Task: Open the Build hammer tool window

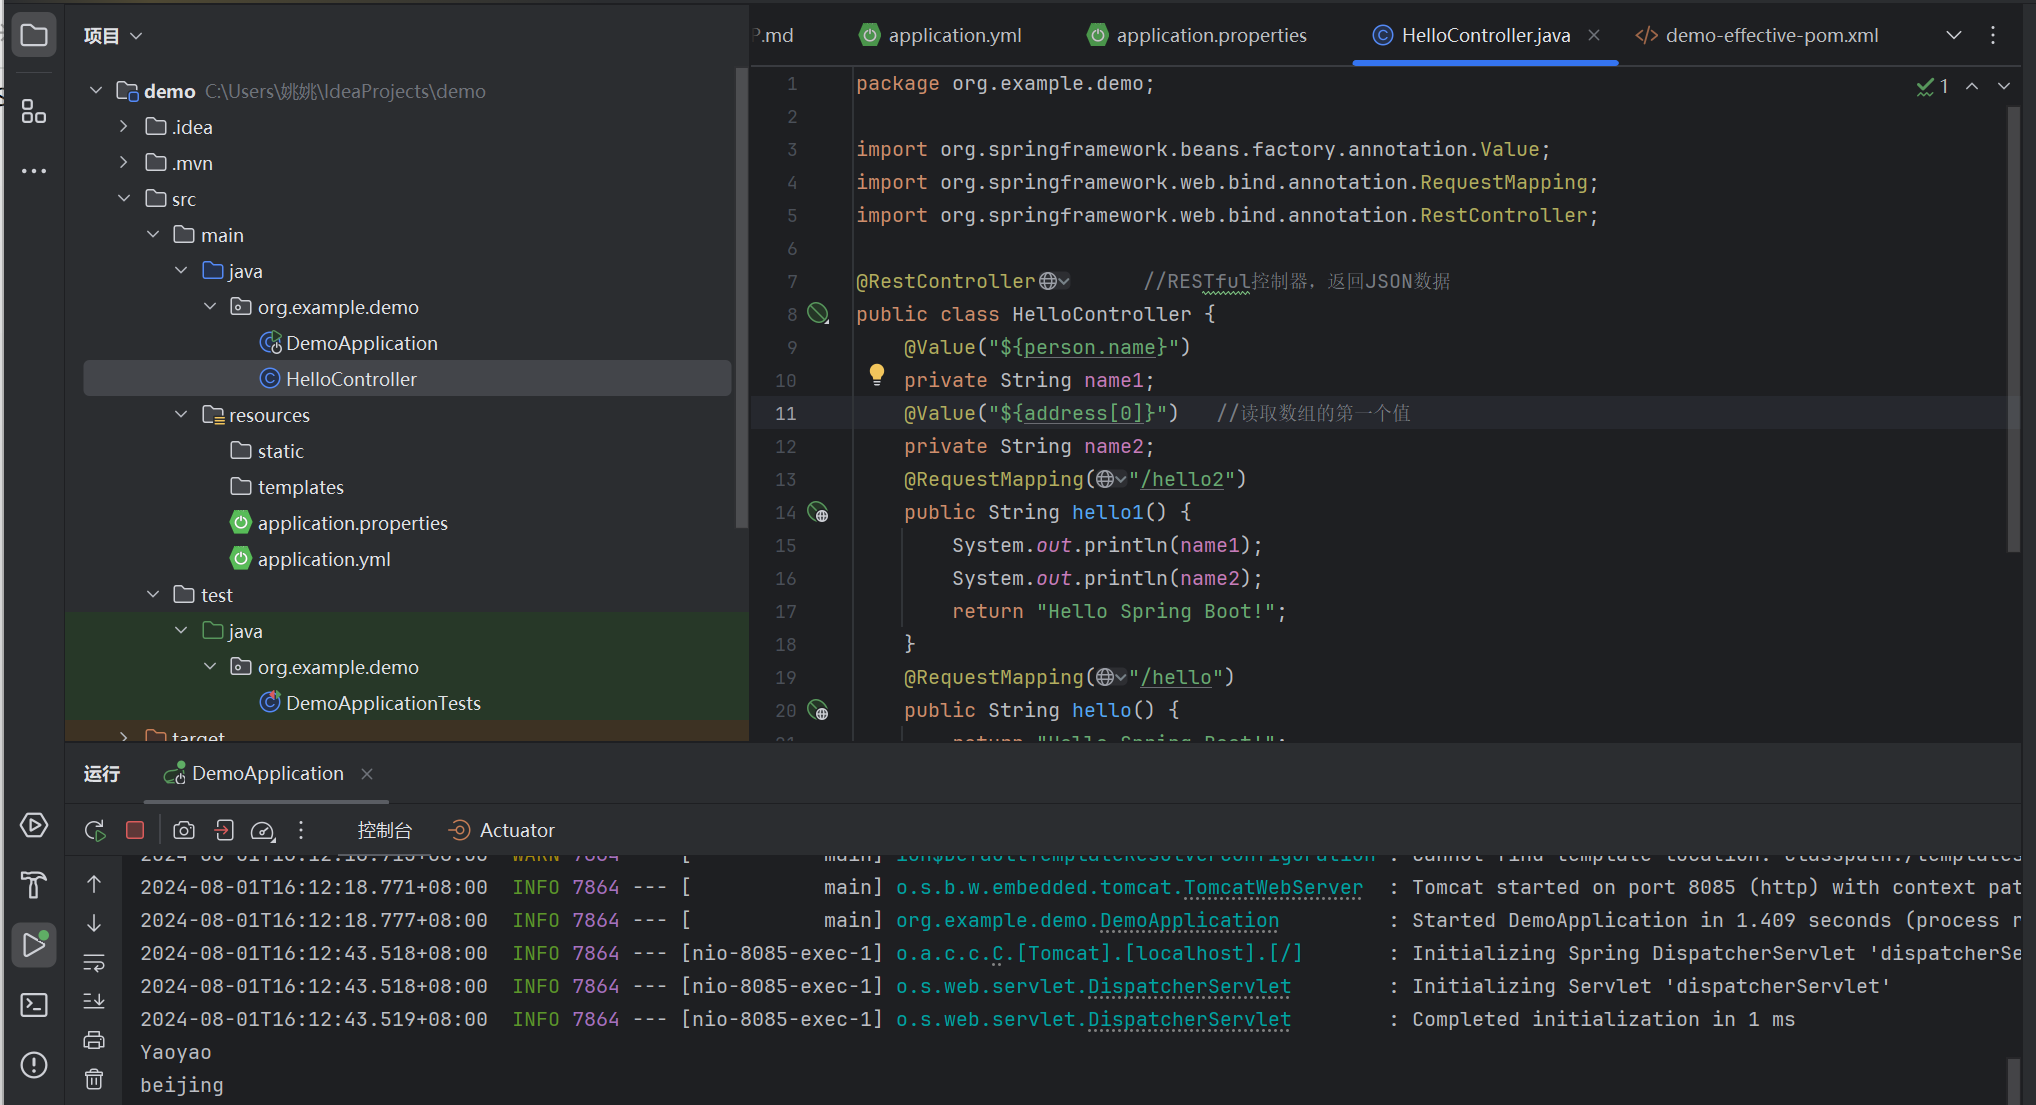Action: [34, 885]
